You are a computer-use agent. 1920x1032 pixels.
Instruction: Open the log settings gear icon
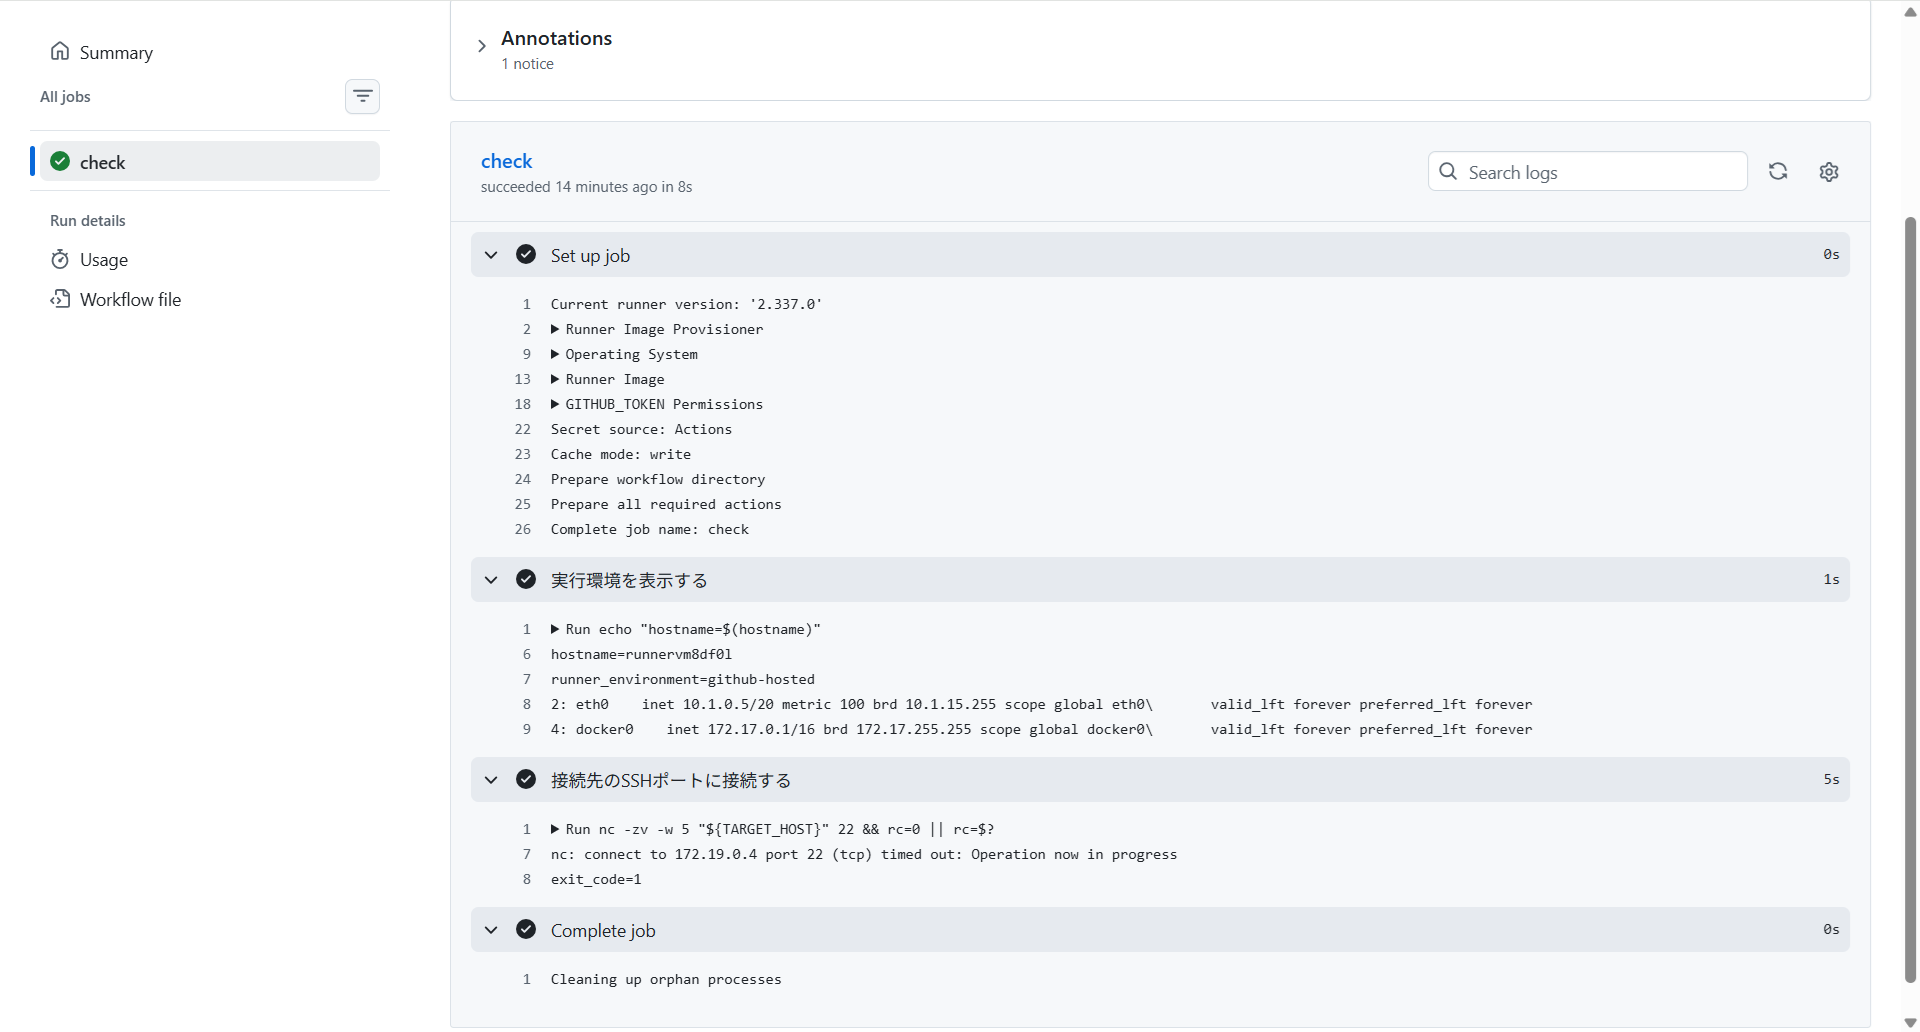tap(1829, 172)
